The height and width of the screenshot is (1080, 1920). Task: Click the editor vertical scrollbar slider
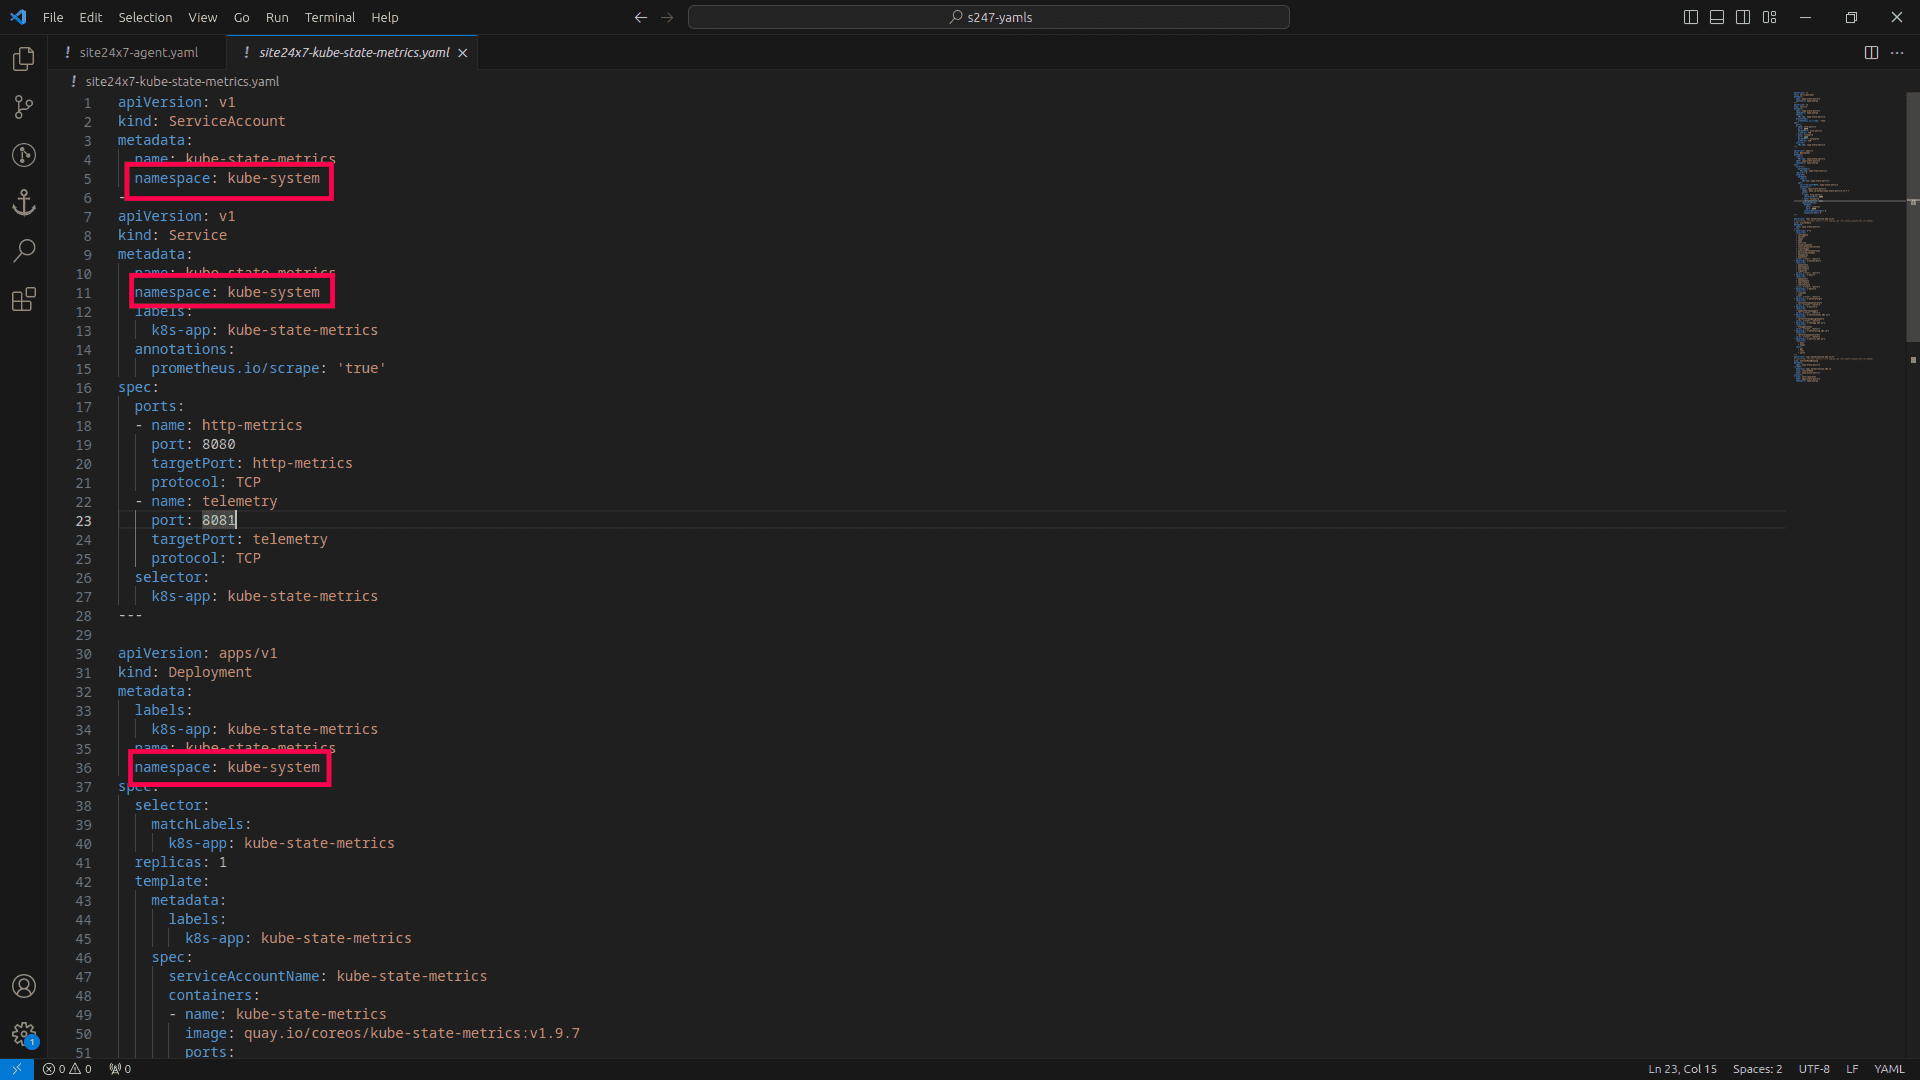point(1912,215)
